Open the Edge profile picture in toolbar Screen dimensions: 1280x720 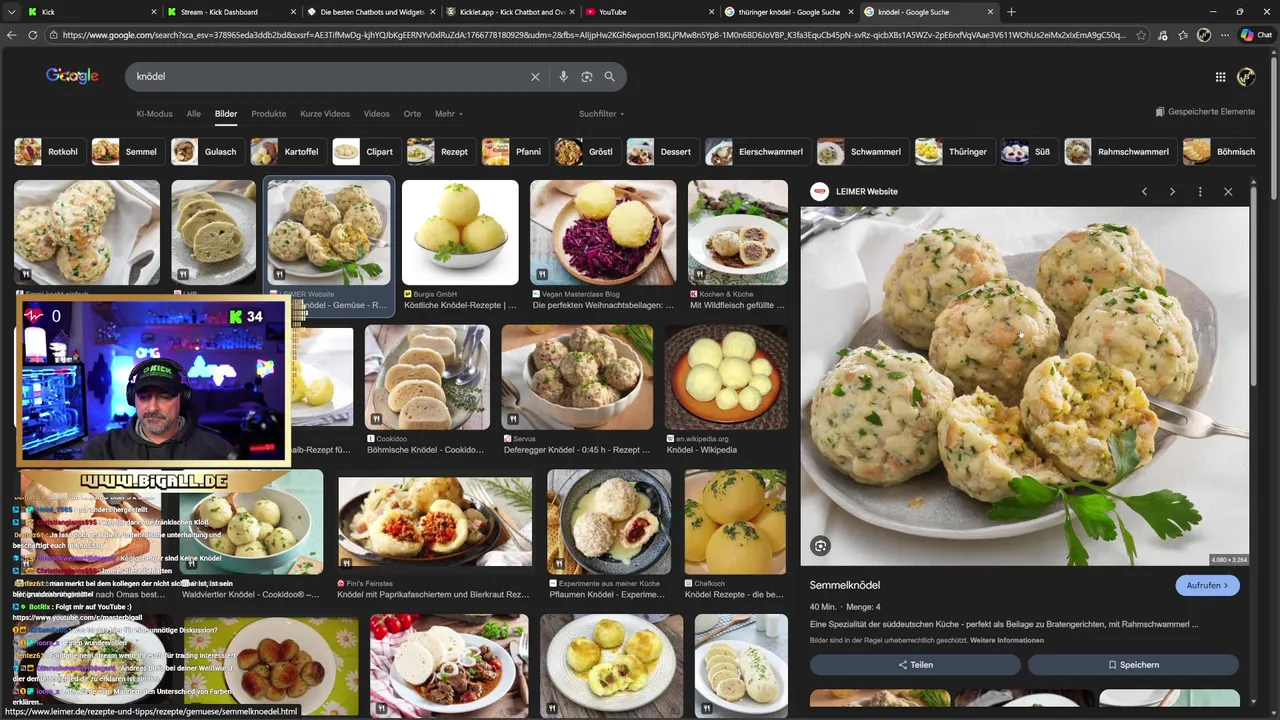tap(1204, 35)
